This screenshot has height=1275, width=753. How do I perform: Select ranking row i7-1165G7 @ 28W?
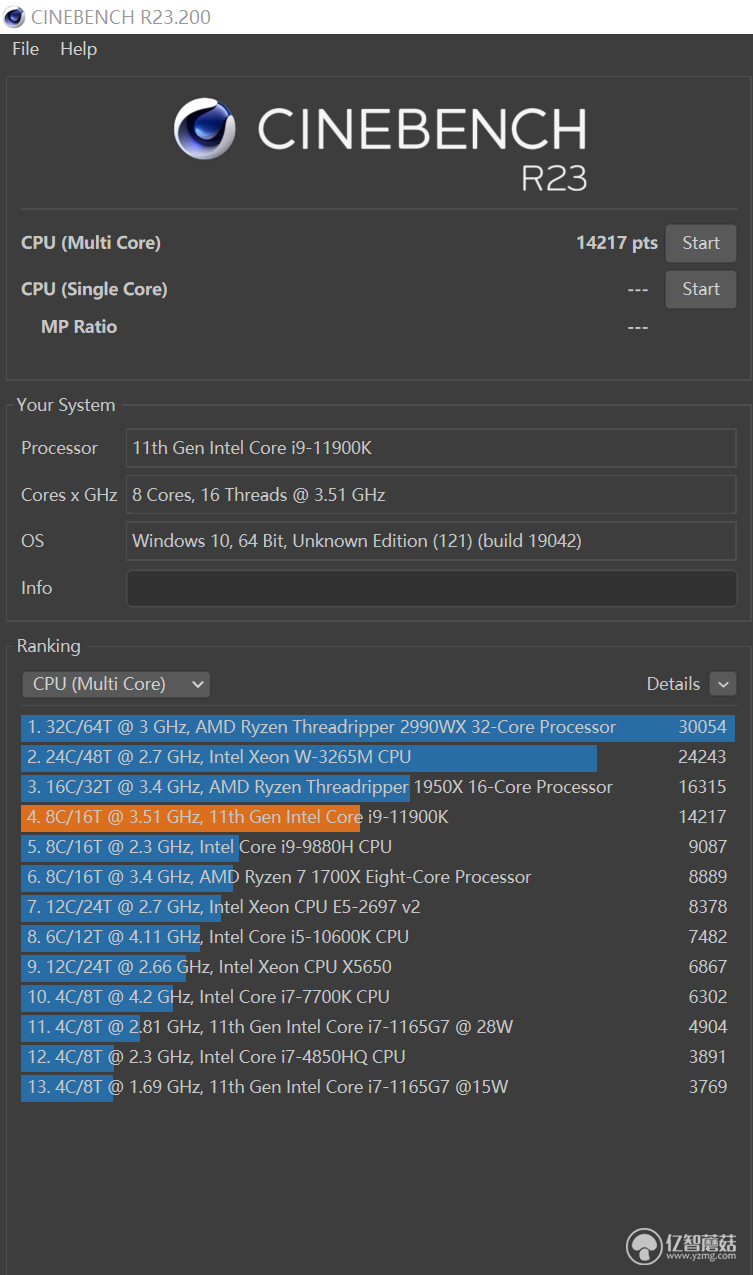pos(378,1027)
